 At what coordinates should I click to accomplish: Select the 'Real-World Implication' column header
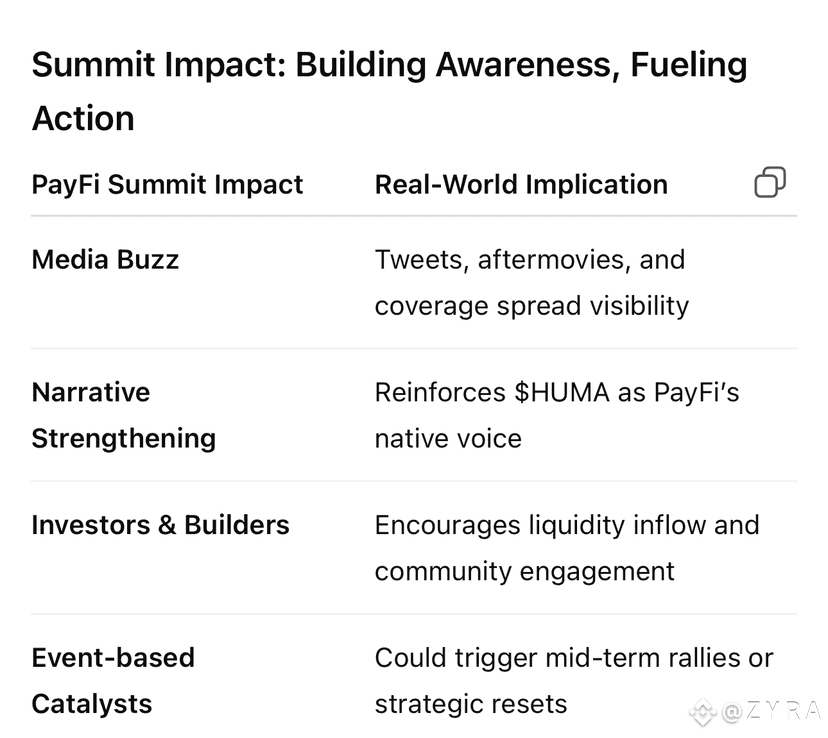521,185
